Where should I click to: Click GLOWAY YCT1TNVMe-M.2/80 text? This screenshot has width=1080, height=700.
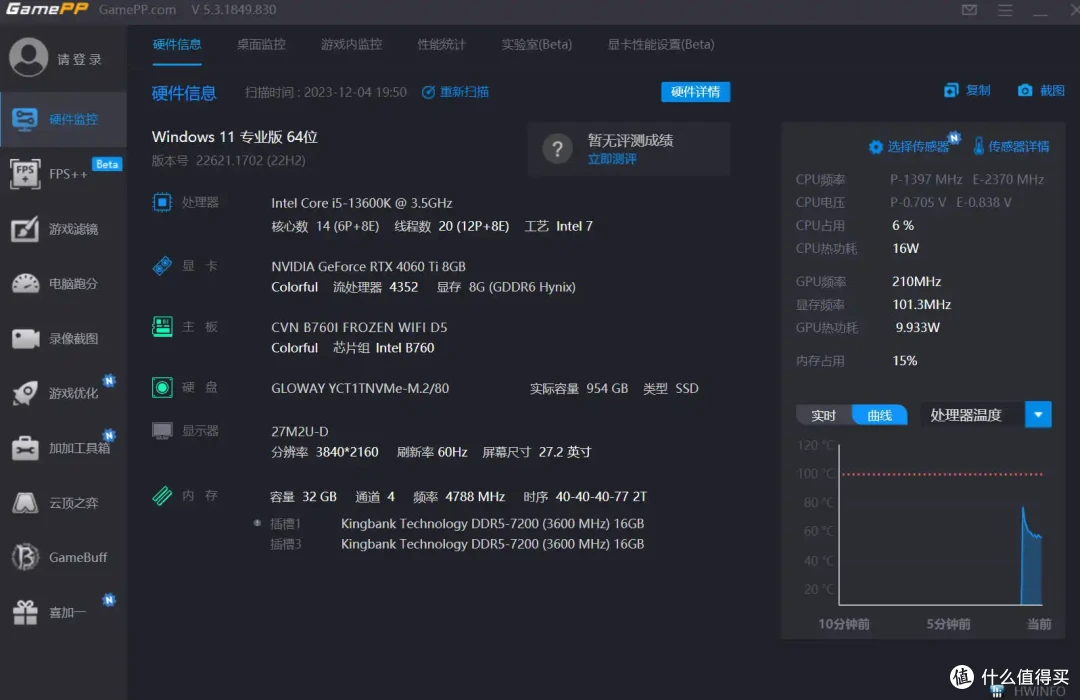(360, 388)
